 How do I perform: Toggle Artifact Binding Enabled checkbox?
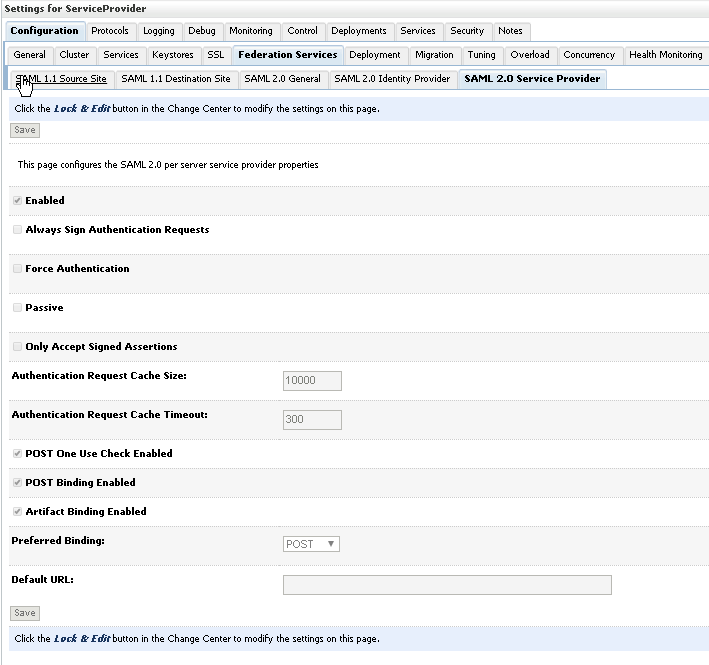click(x=17, y=512)
